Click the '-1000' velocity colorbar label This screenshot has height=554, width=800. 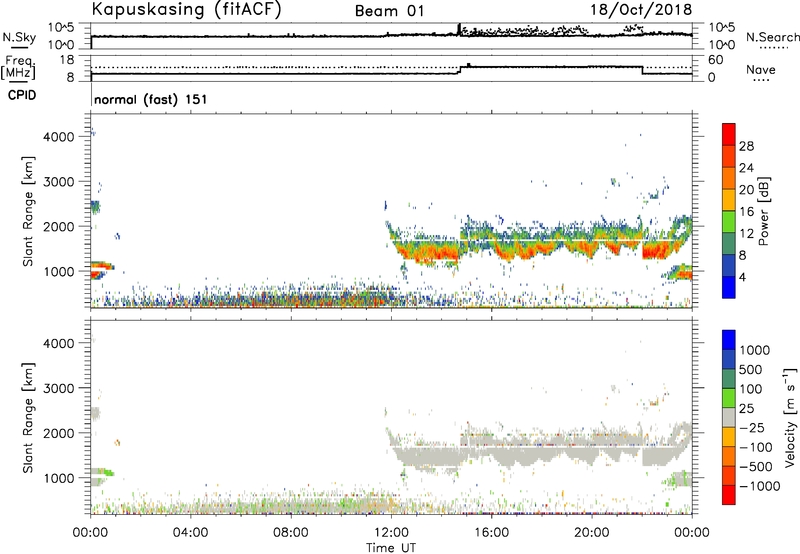pyautogui.click(x=759, y=486)
